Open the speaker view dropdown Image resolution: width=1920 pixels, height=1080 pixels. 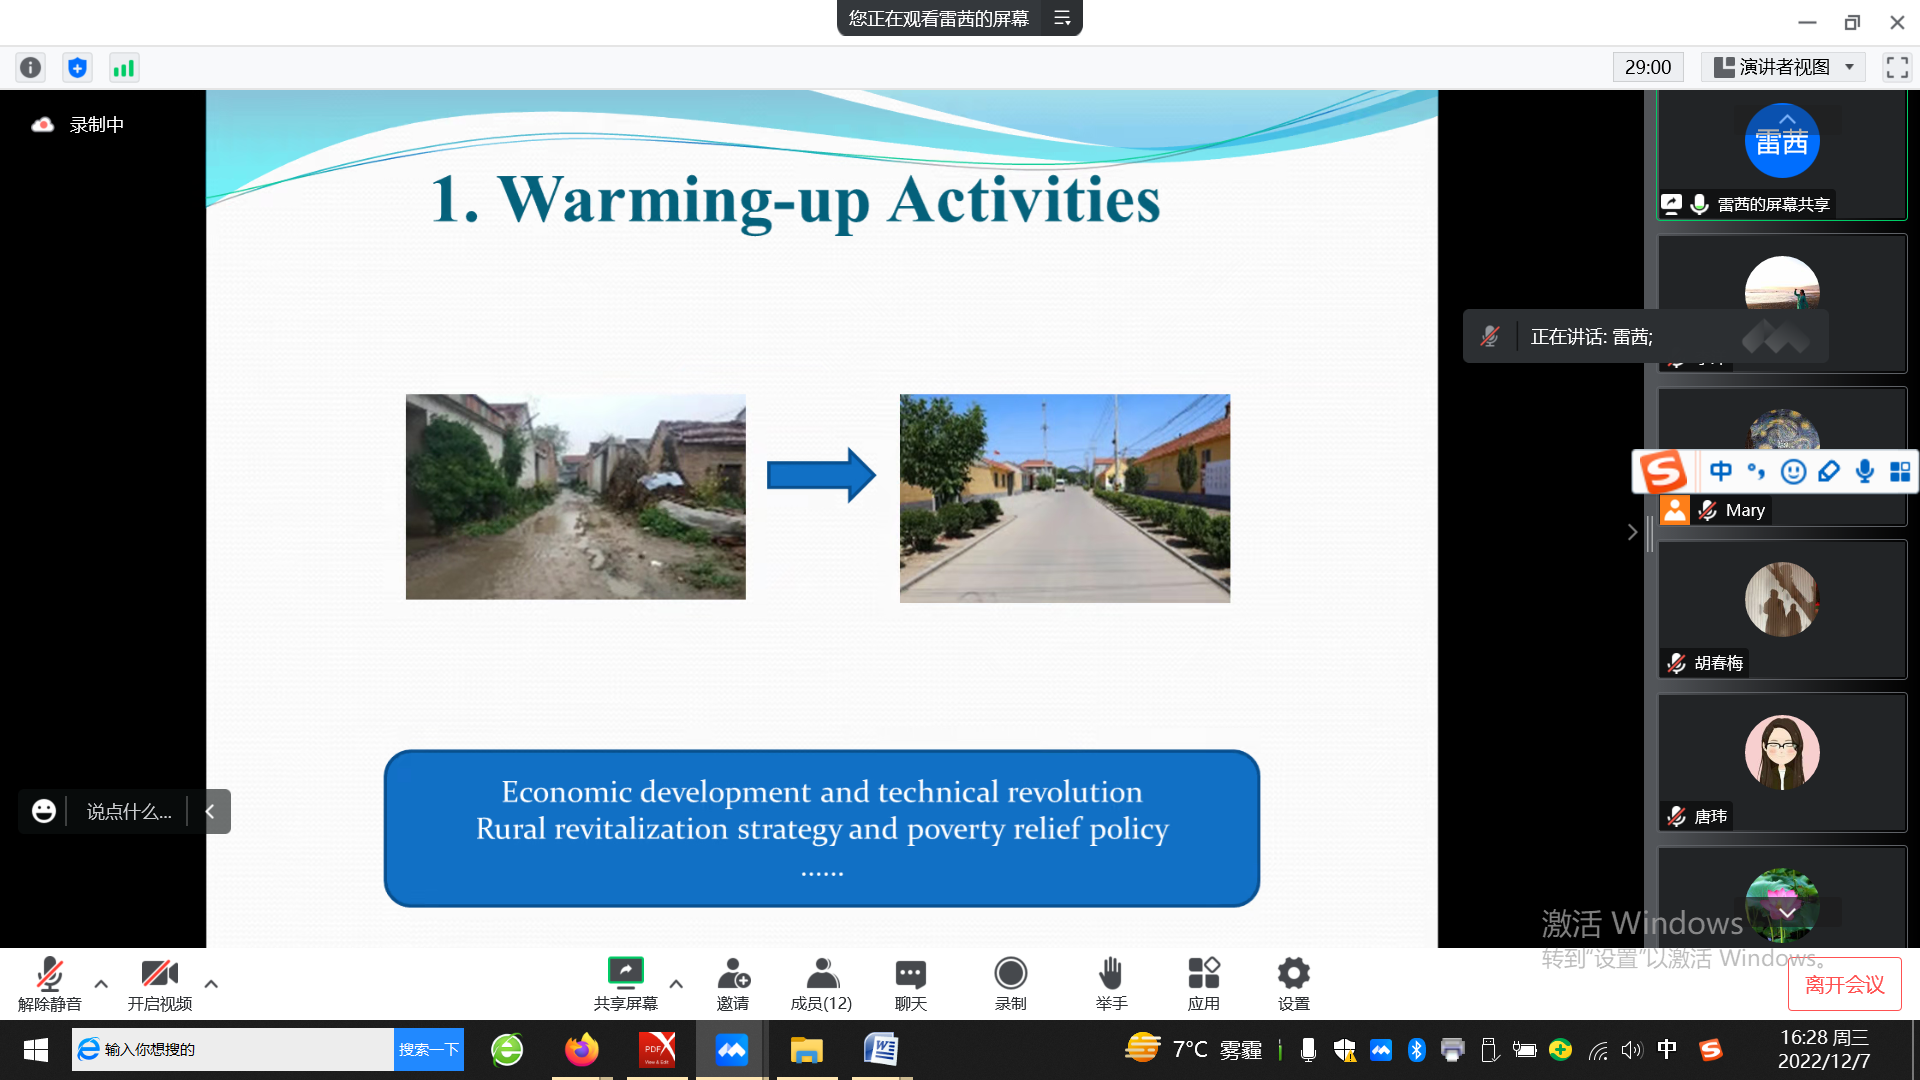1784,67
